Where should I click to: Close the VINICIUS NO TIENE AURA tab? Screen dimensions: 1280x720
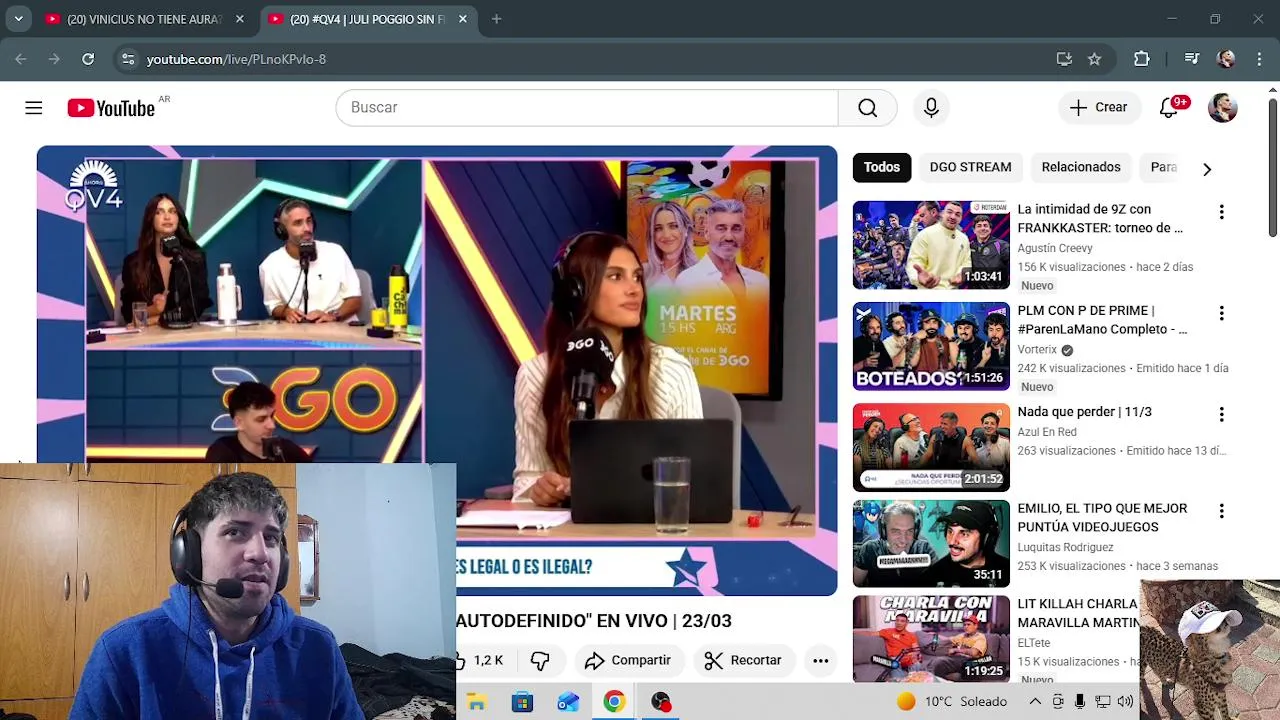[x=240, y=19]
